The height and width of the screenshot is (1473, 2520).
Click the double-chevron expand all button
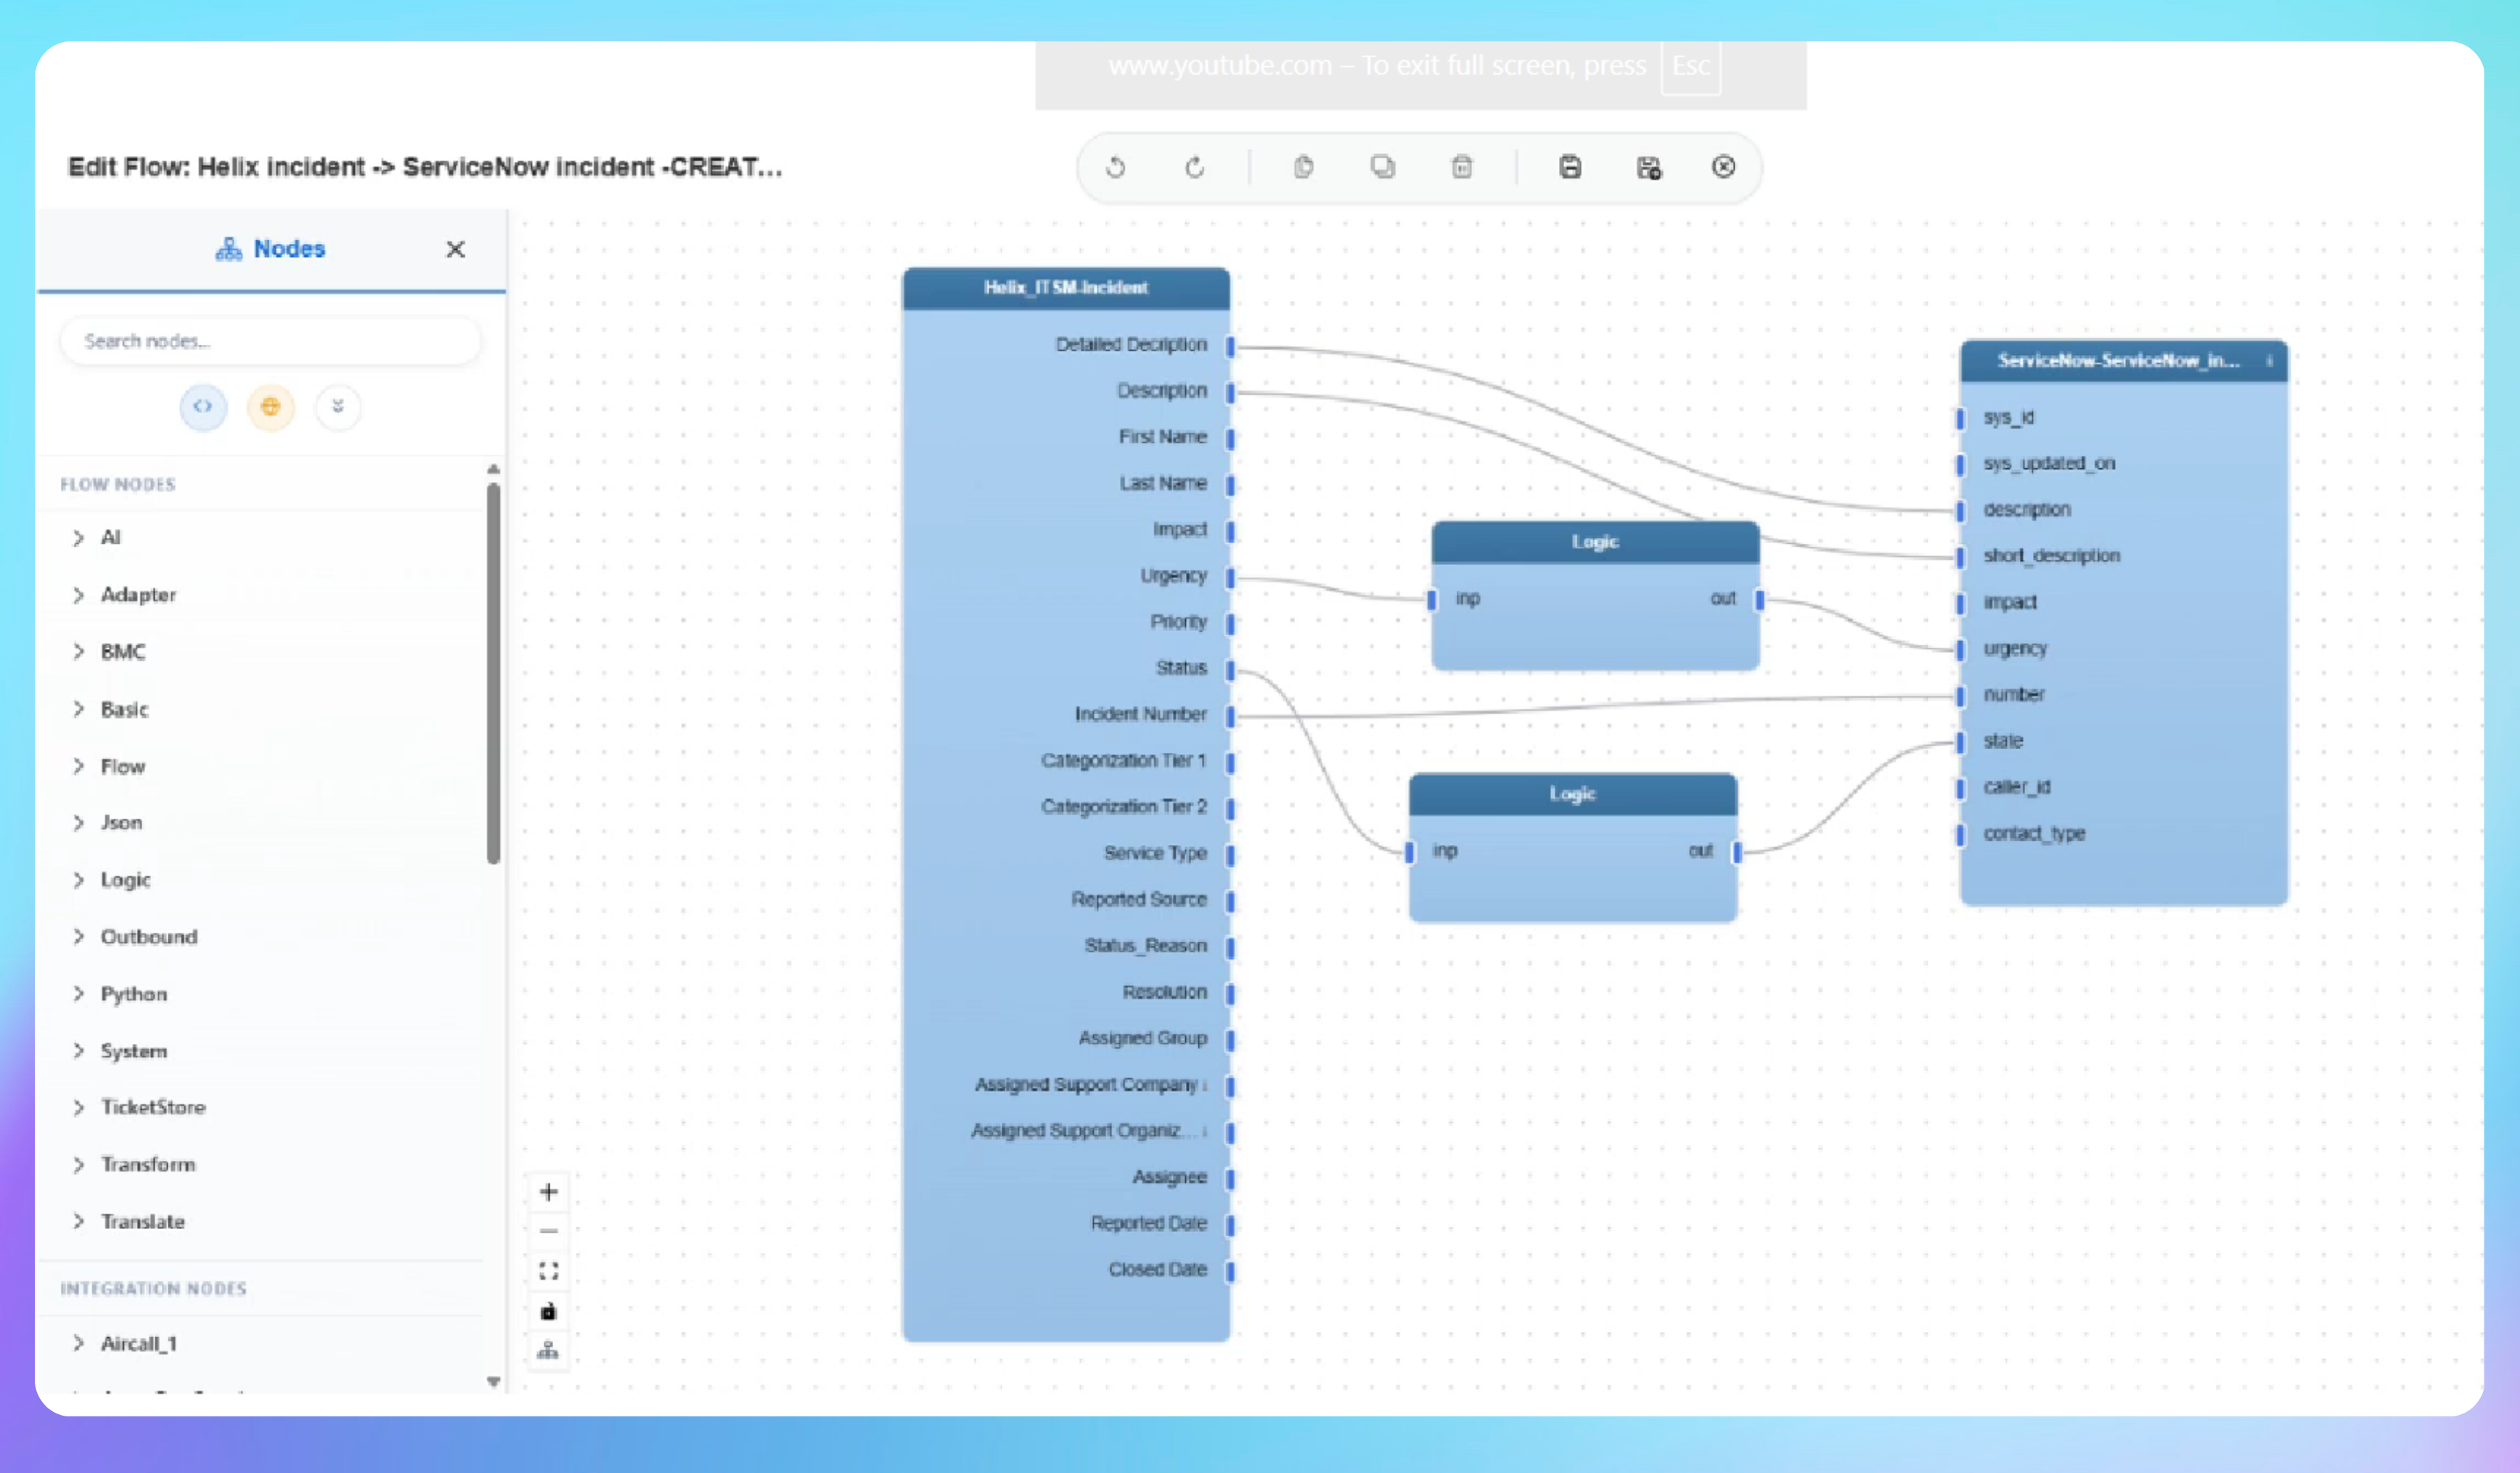point(338,406)
